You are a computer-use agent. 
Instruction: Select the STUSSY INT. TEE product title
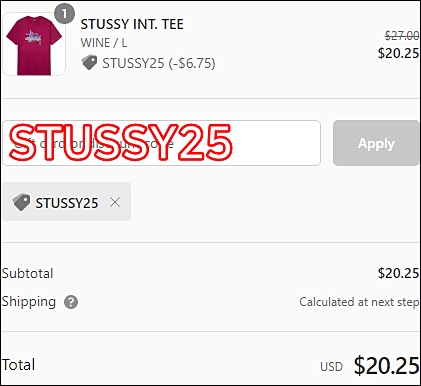pos(132,24)
